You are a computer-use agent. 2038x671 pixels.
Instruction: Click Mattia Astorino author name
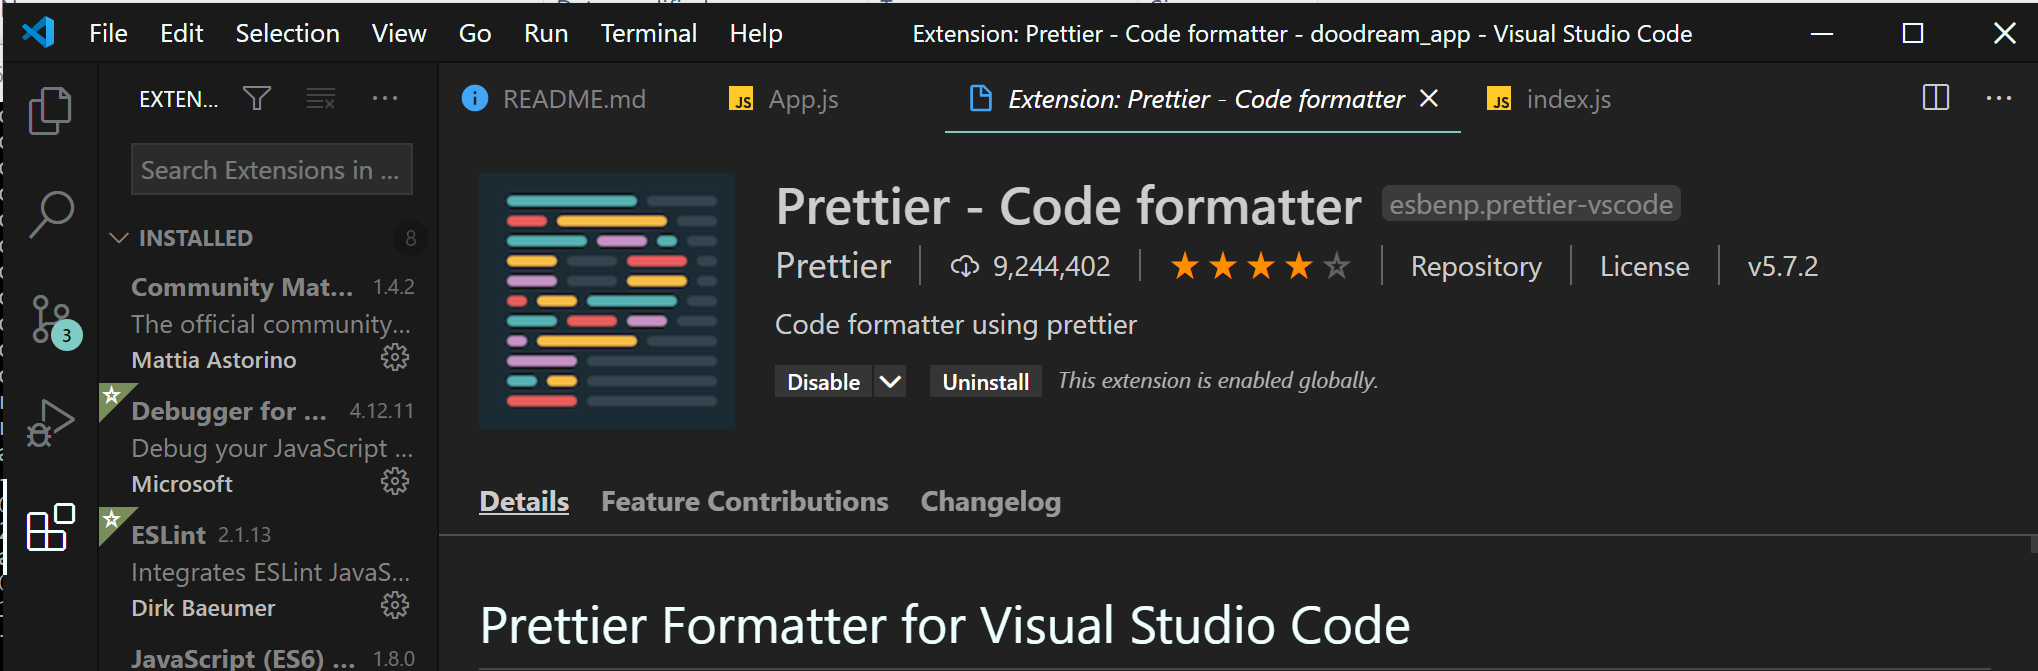point(214,360)
